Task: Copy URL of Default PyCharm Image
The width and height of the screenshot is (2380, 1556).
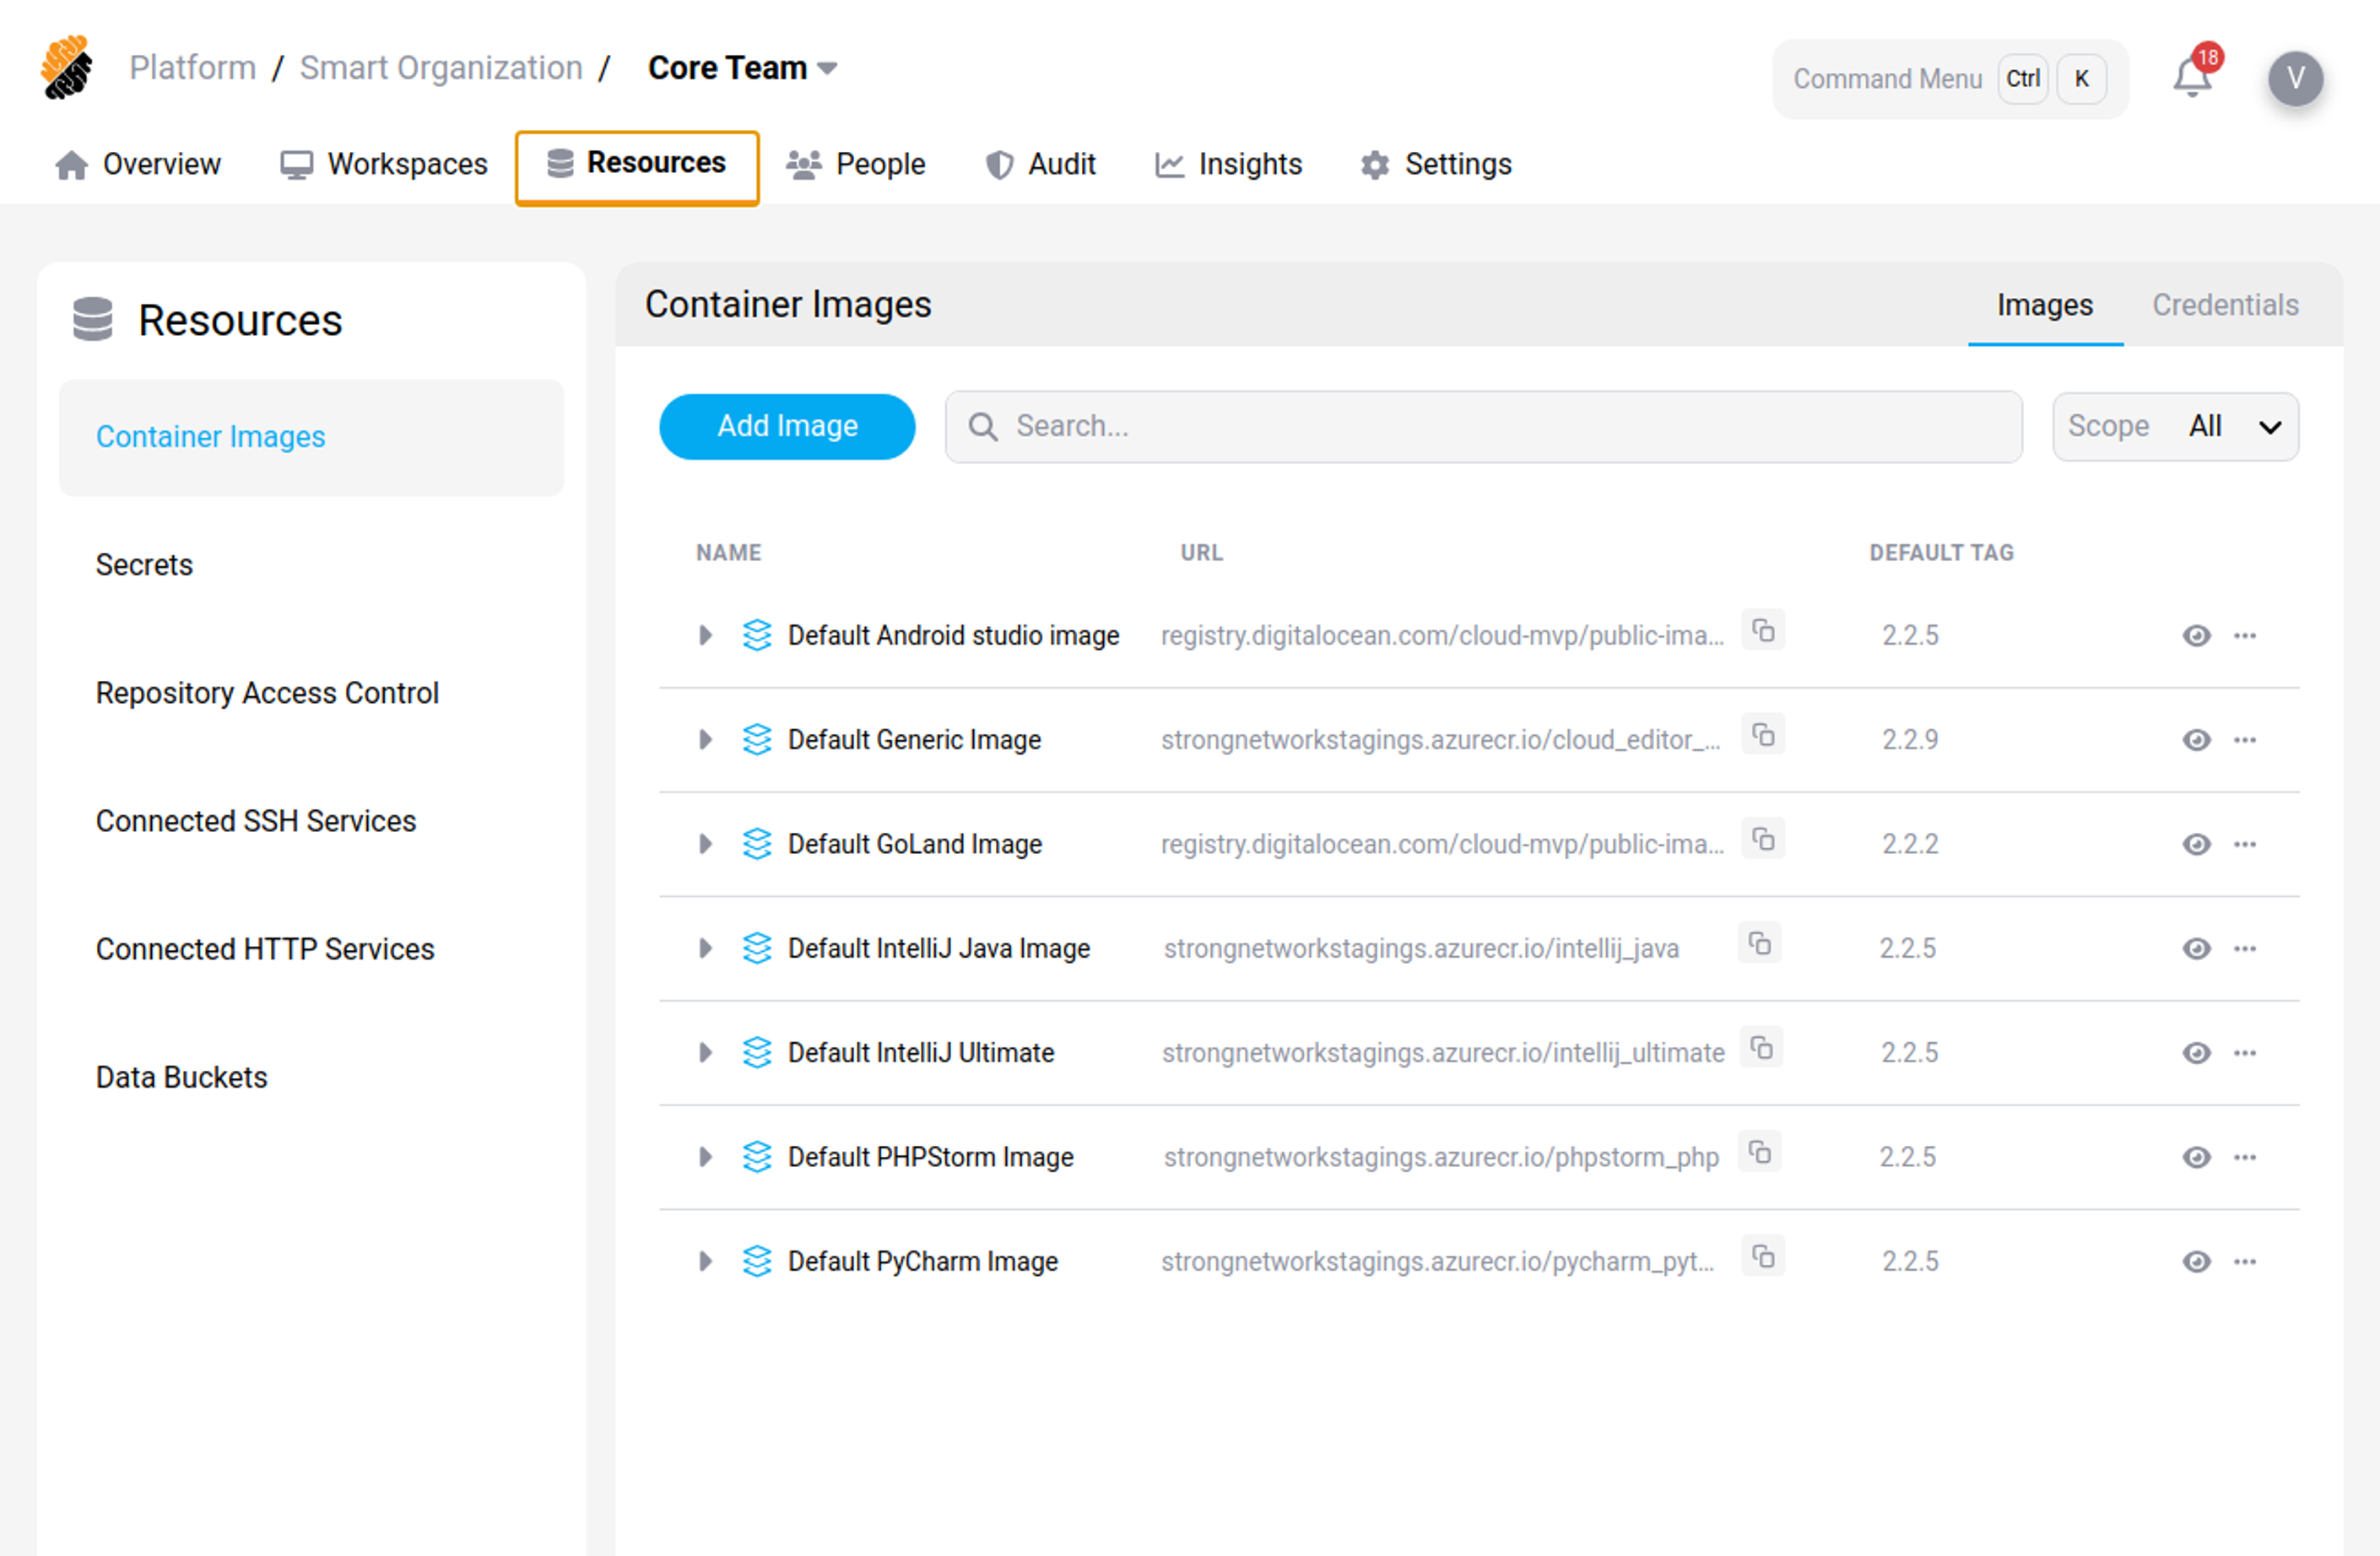Action: (x=1763, y=1256)
